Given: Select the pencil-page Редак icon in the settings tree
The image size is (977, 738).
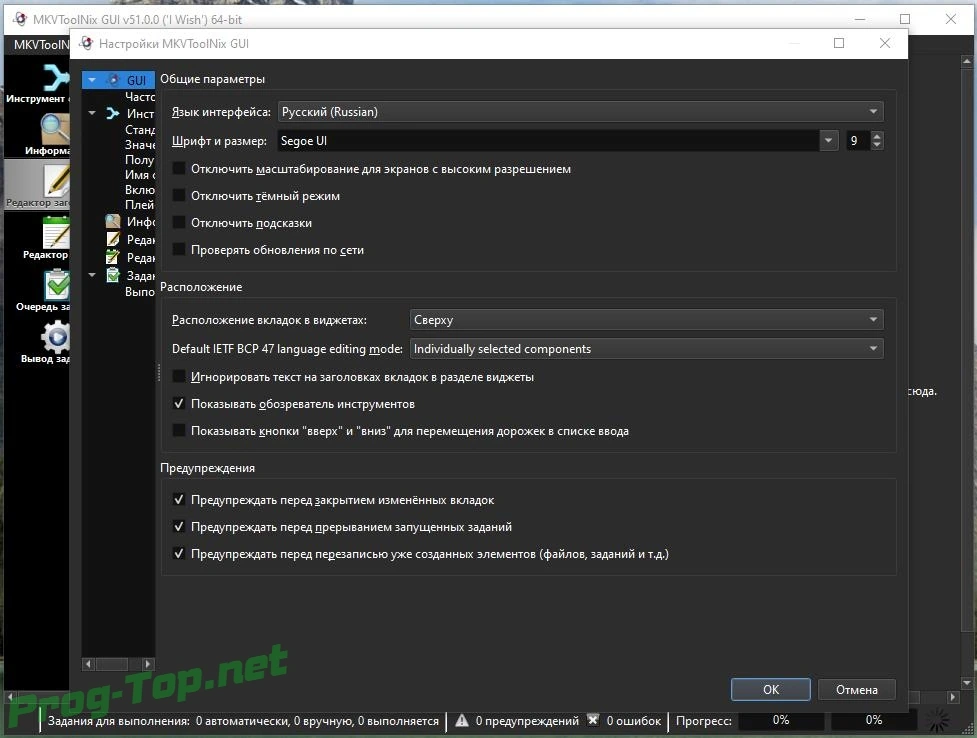Looking at the screenshot, I should pos(113,239).
